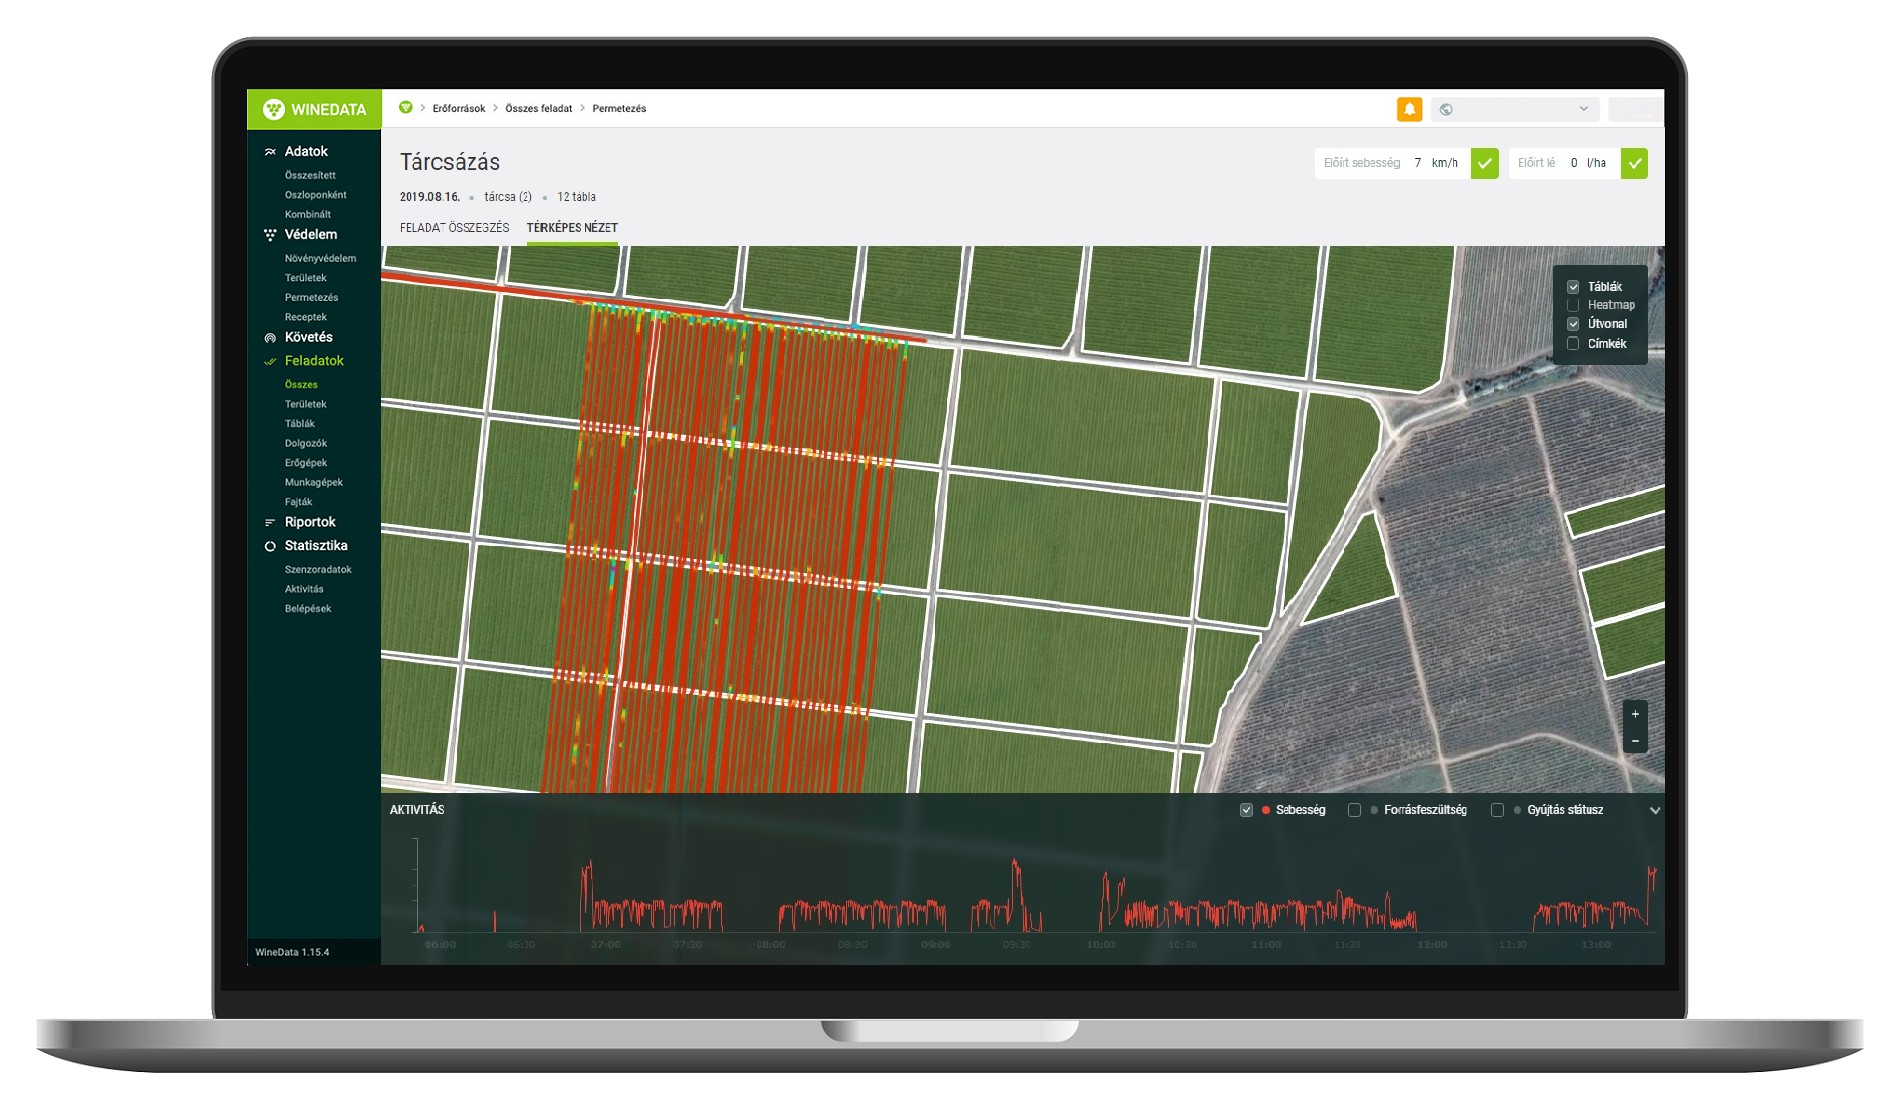1900x1110 pixels.
Task: Open the language dropdown in header
Action: (x=1515, y=109)
